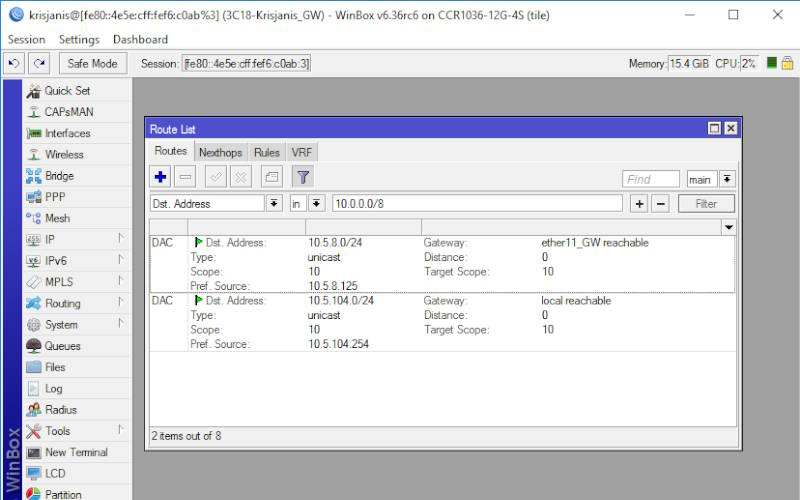This screenshot has width=800, height=500.
Task: Close the Route List window
Action: 731,129
